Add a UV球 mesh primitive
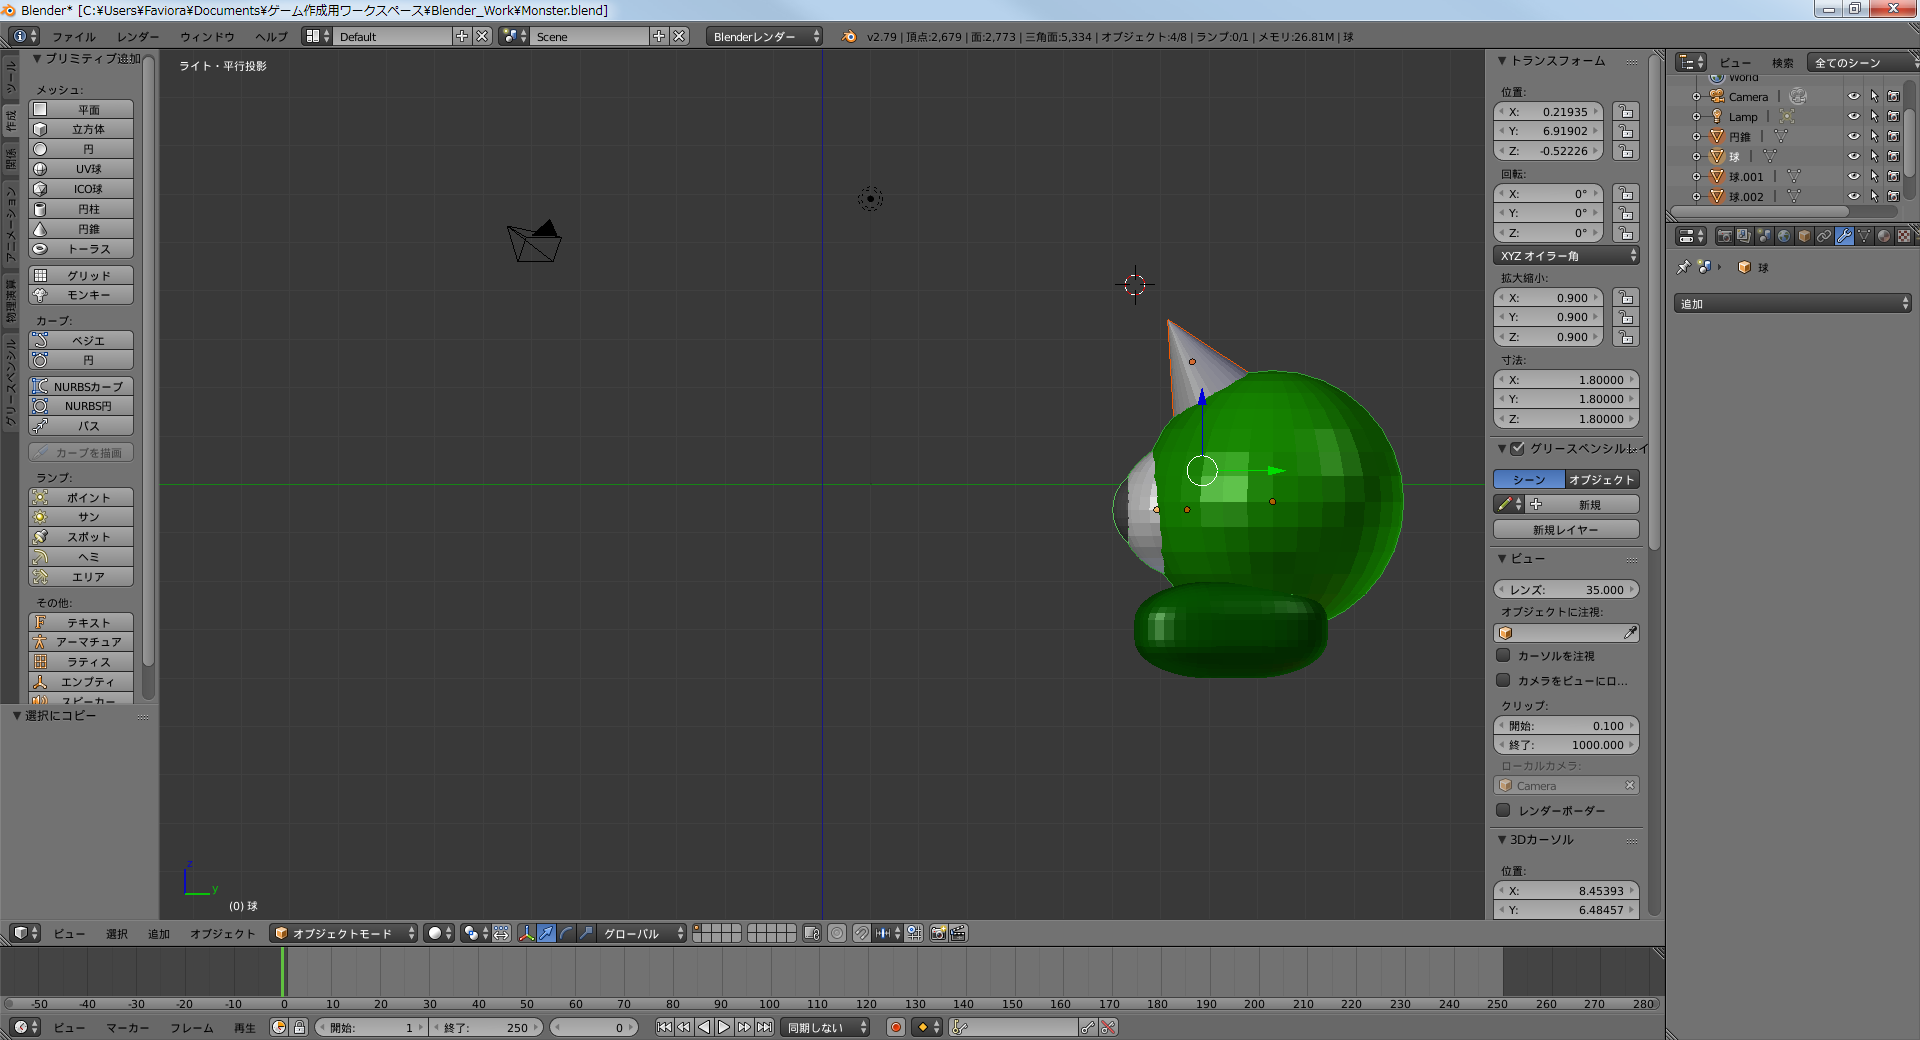 81,169
